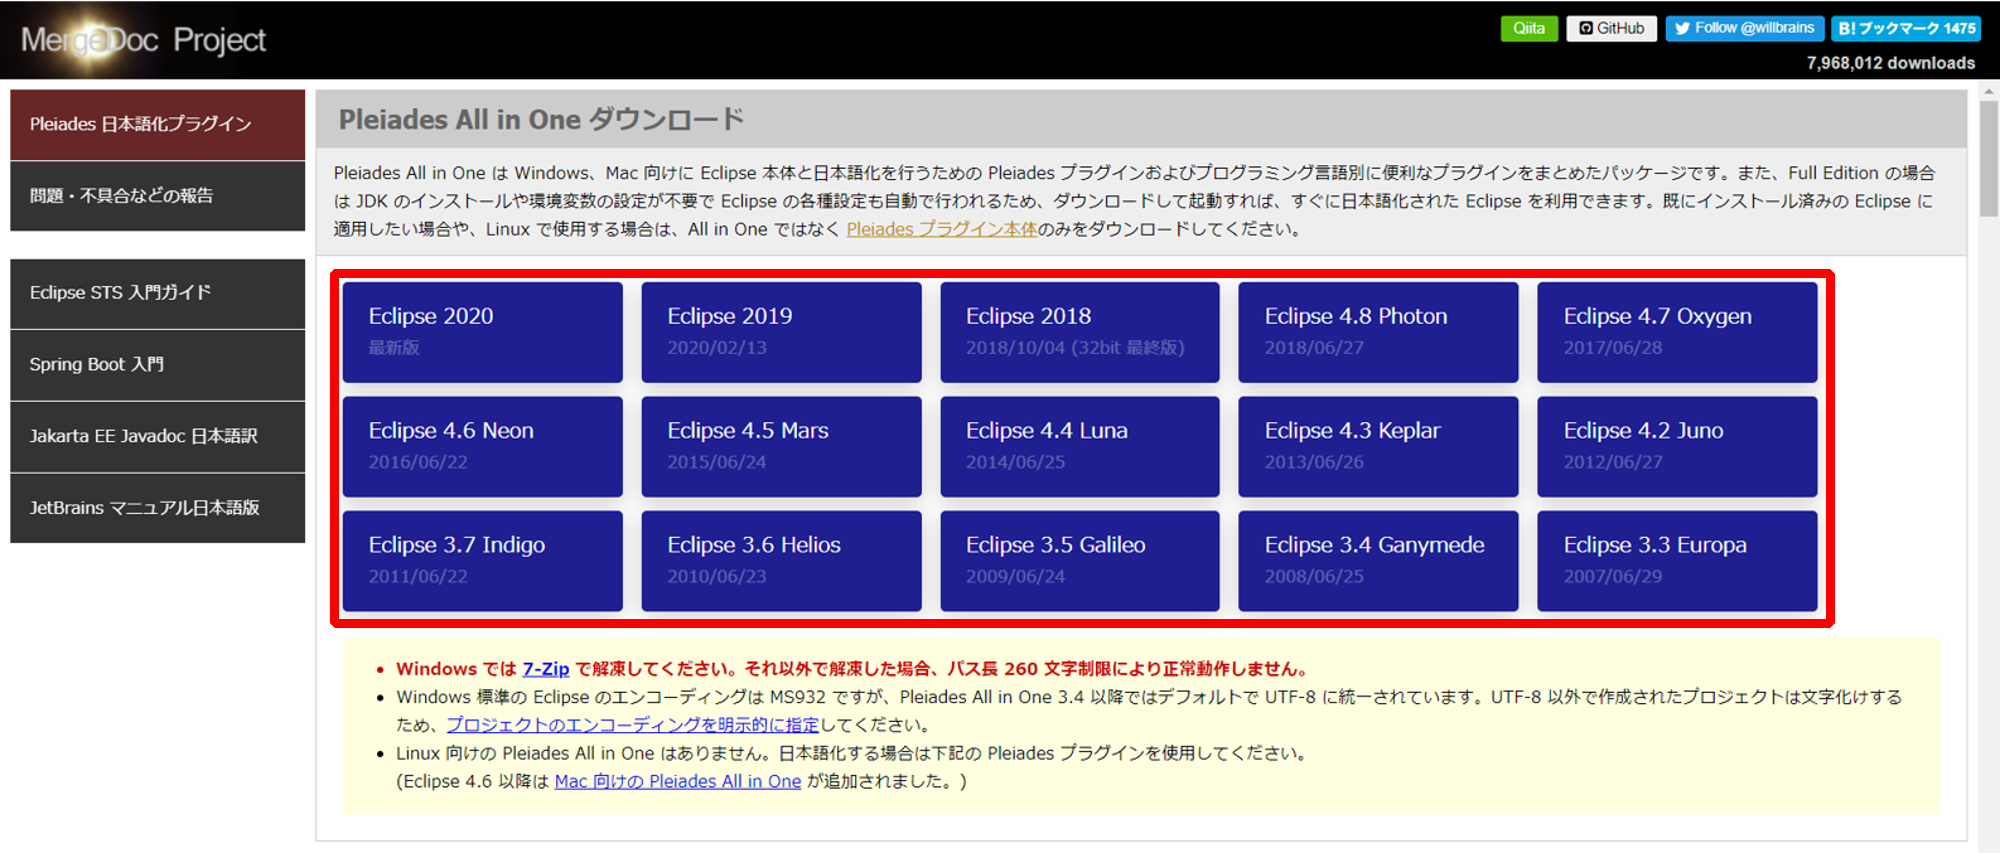The image size is (2000, 853).
Task: Pick the Eclipse 3.5 Galileo tile
Action: click(1080, 561)
